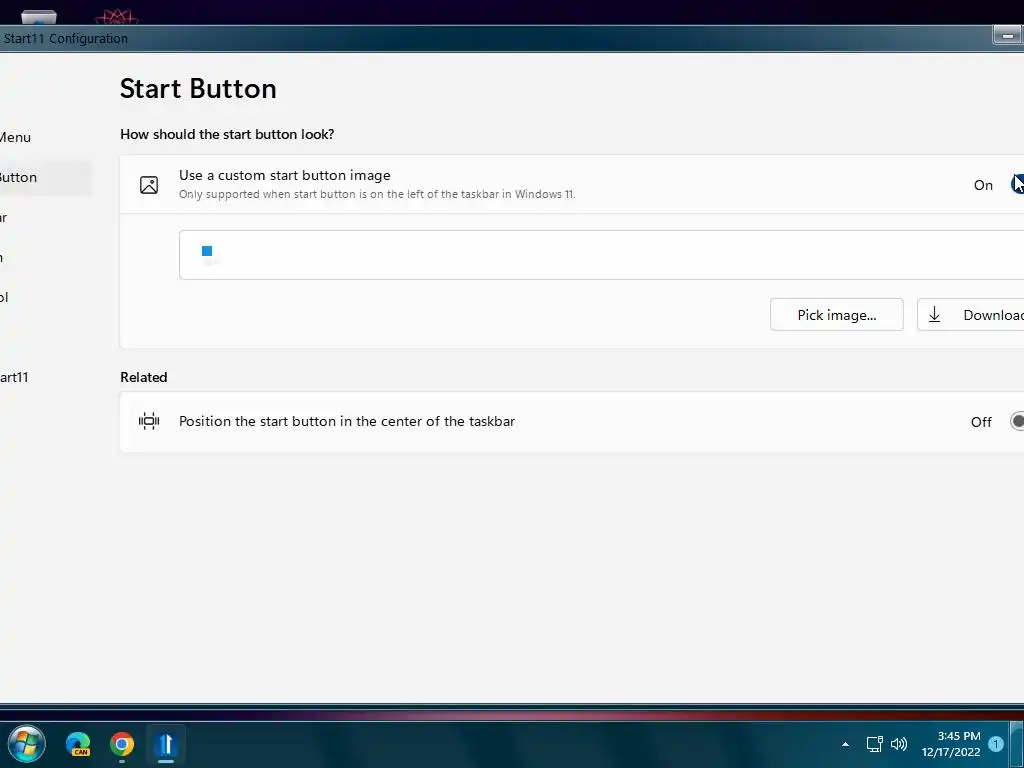
Task: Select the blue start button image thumbnail
Action: [207, 251]
